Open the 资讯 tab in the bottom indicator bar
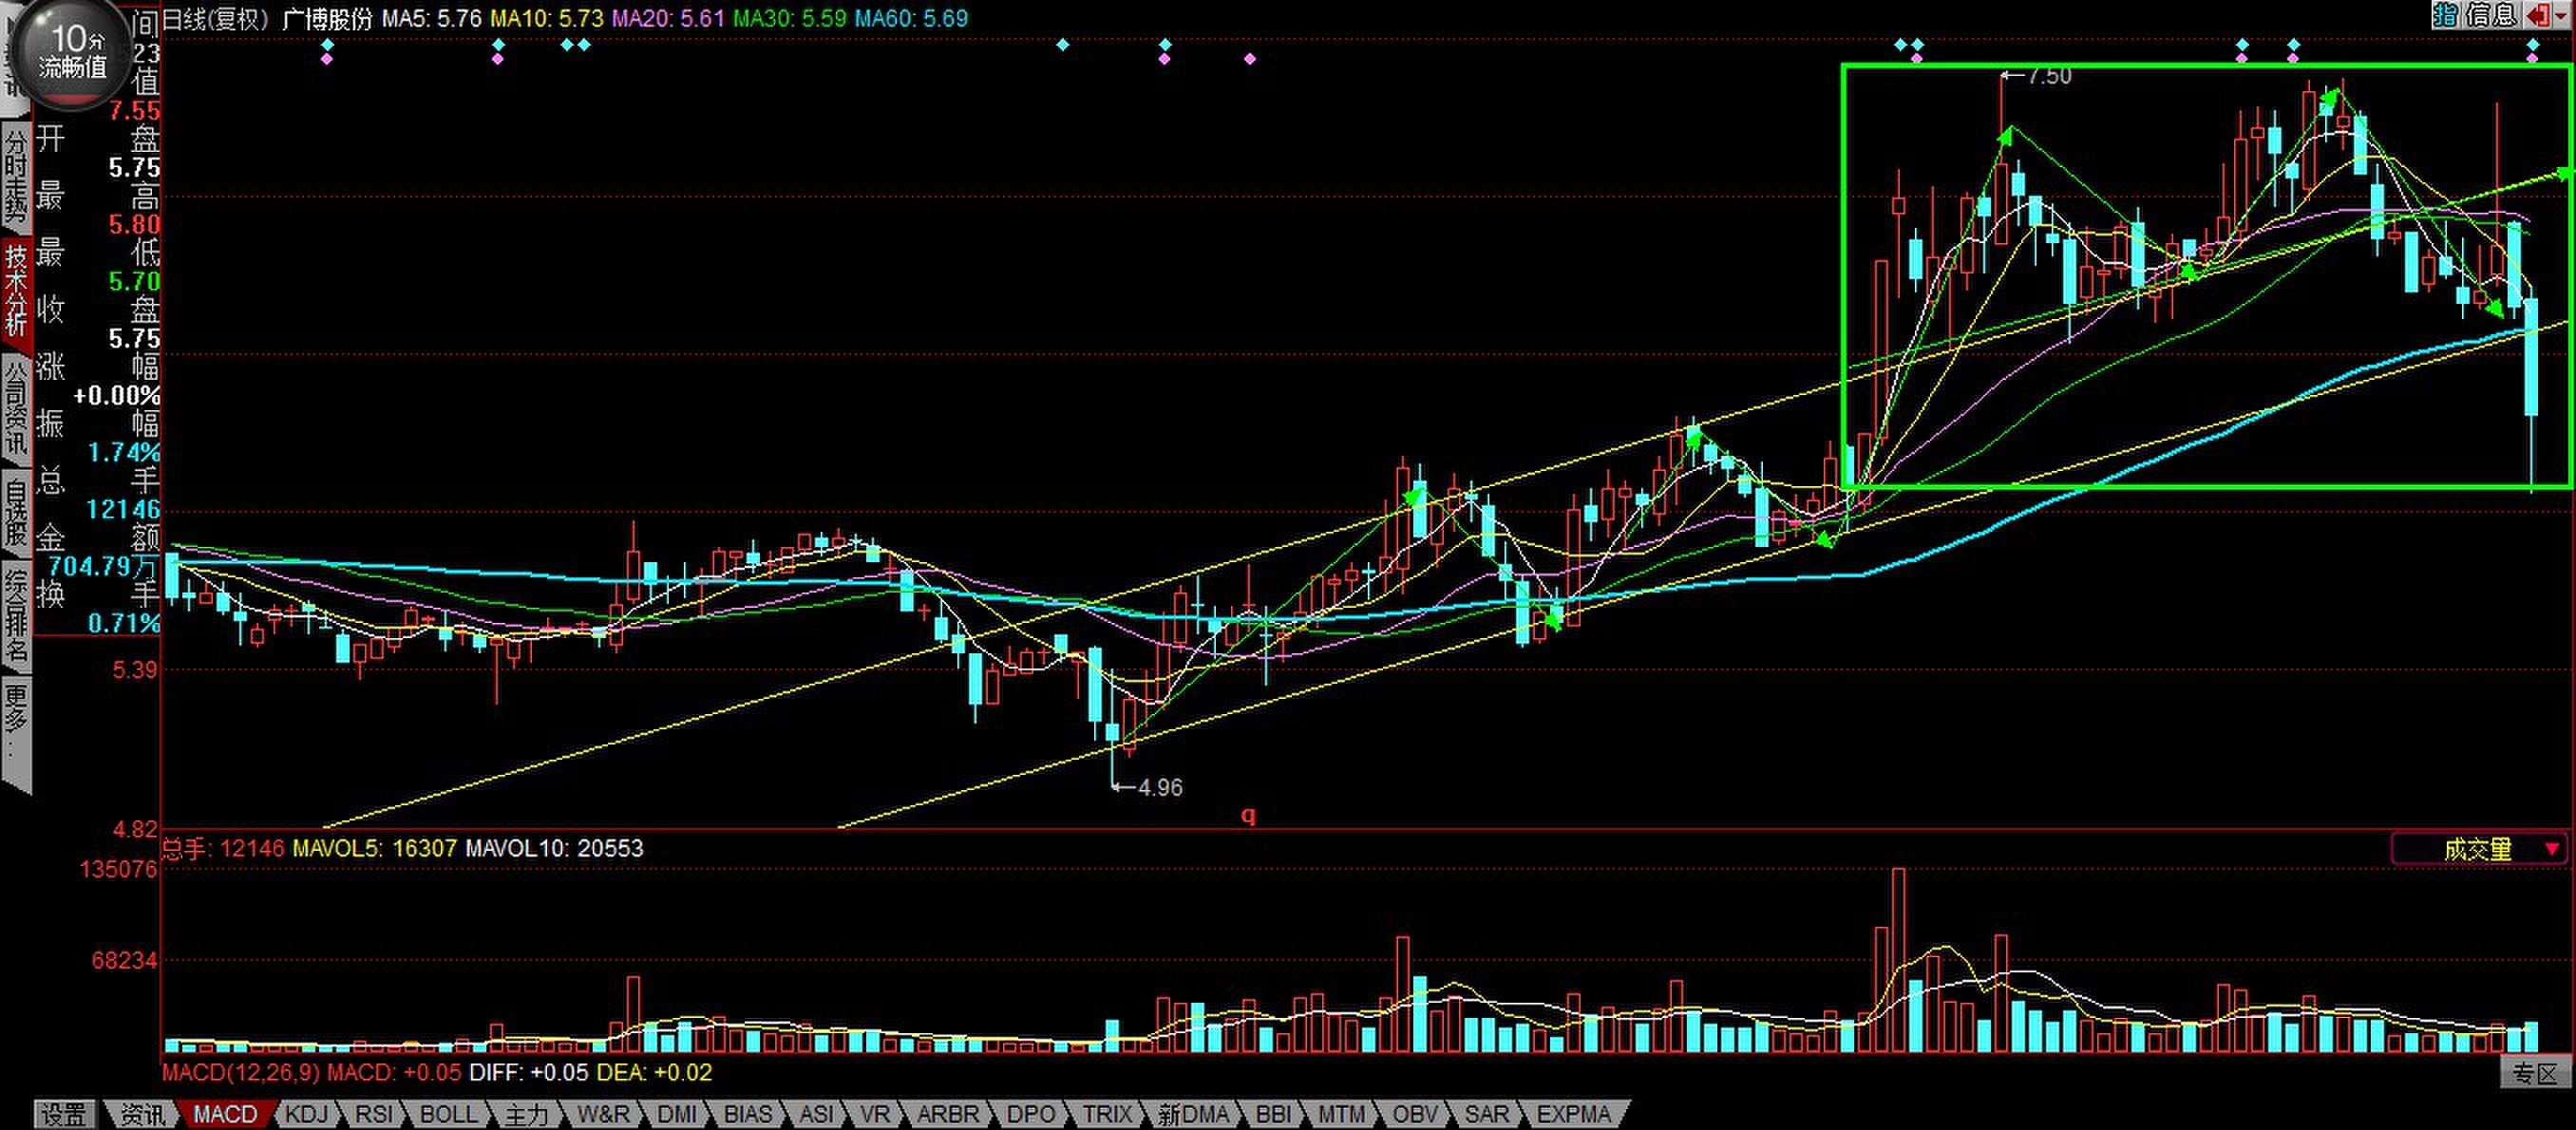 [142, 1114]
